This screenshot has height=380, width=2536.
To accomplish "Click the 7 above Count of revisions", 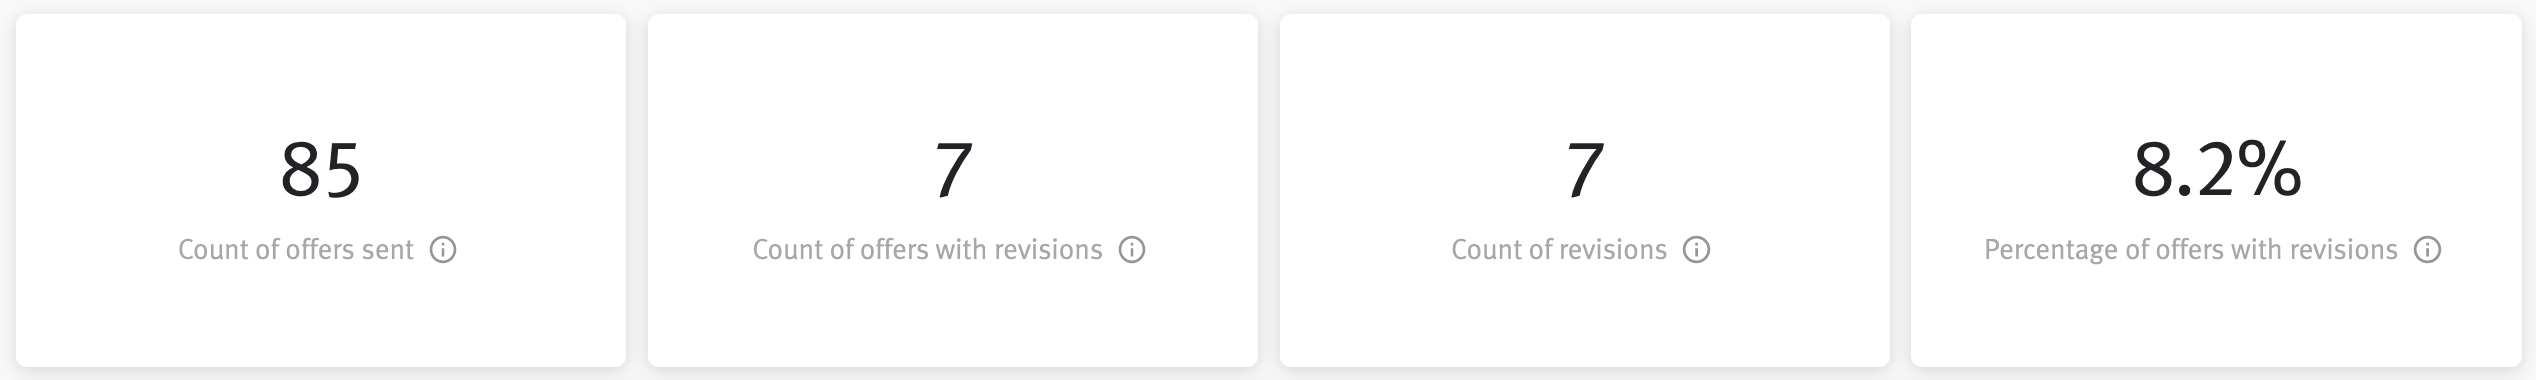I will click(x=1585, y=171).
